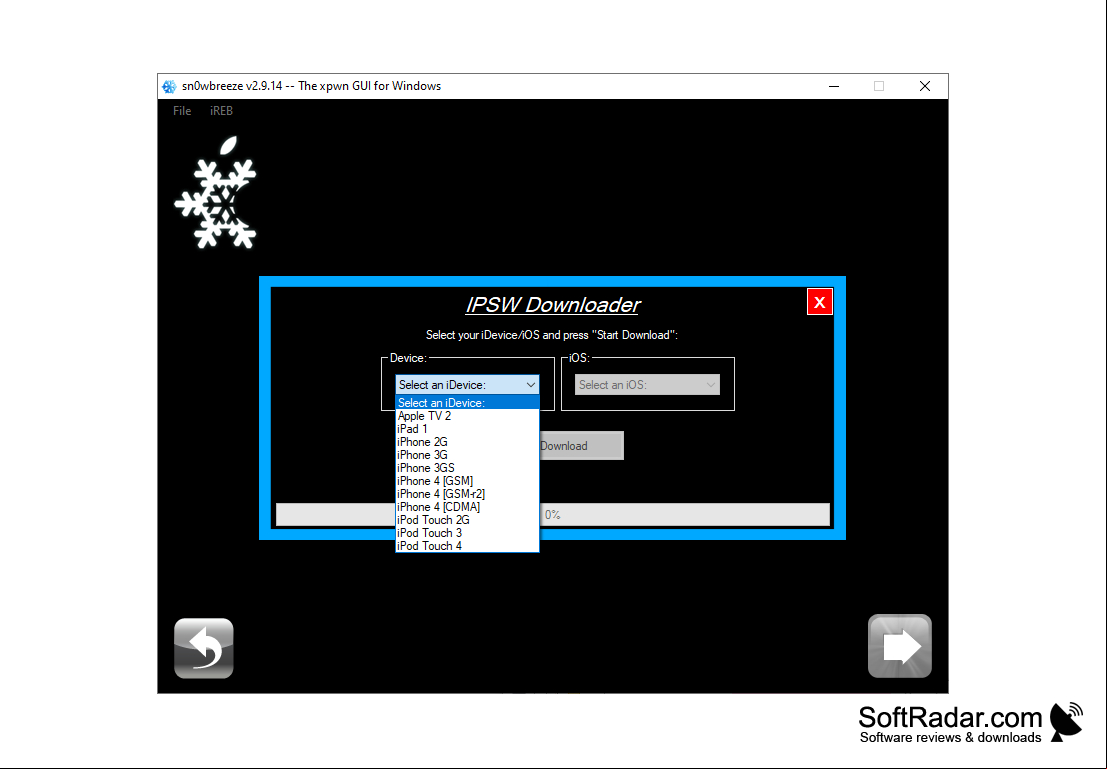Choose iPod Touch 4 from list

(467, 546)
